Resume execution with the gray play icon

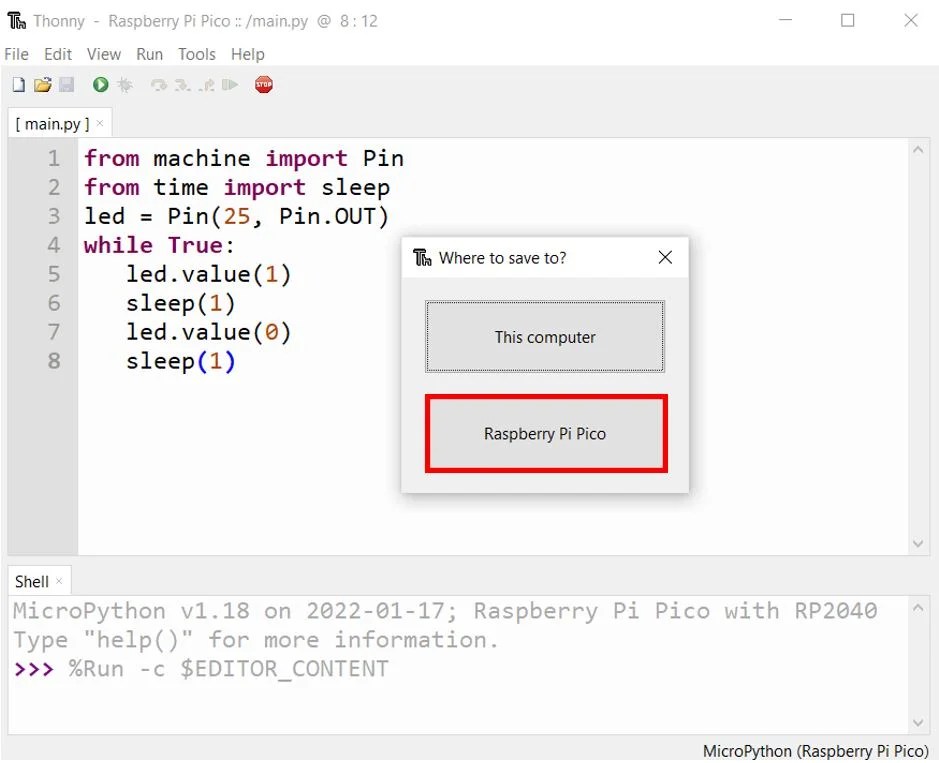[231, 85]
